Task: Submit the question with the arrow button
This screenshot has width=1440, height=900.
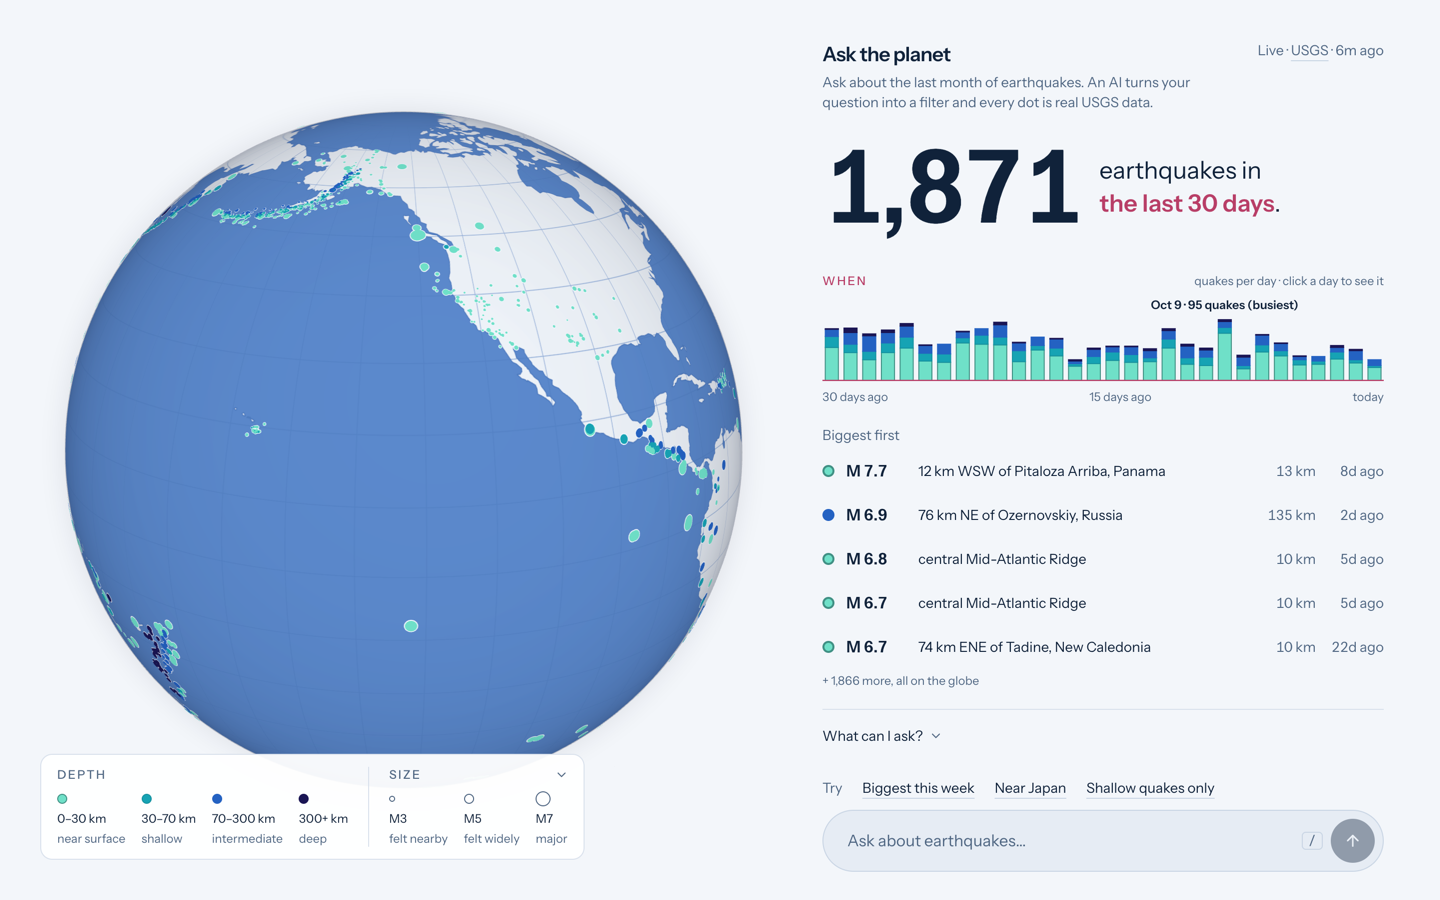Action: [x=1352, y=841]
